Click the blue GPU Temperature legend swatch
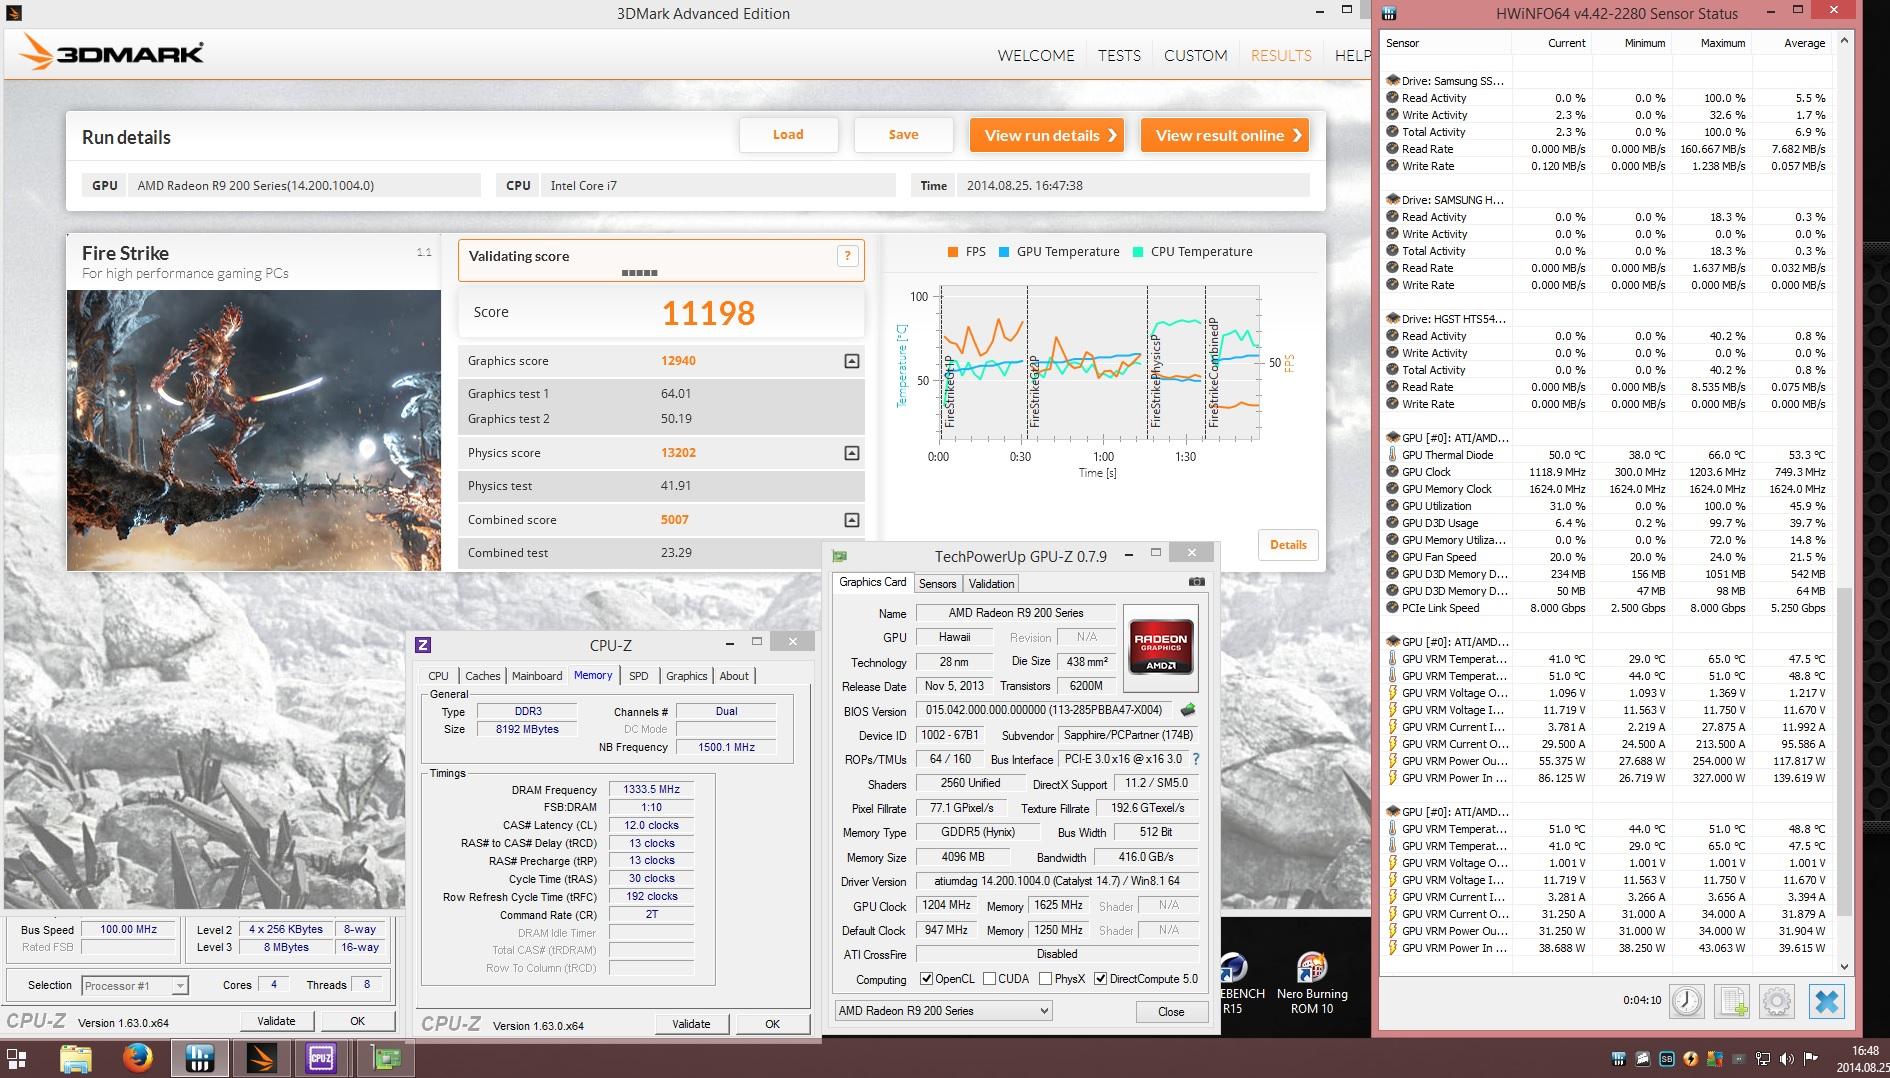The image size is (1890, 1078). 1004,252
